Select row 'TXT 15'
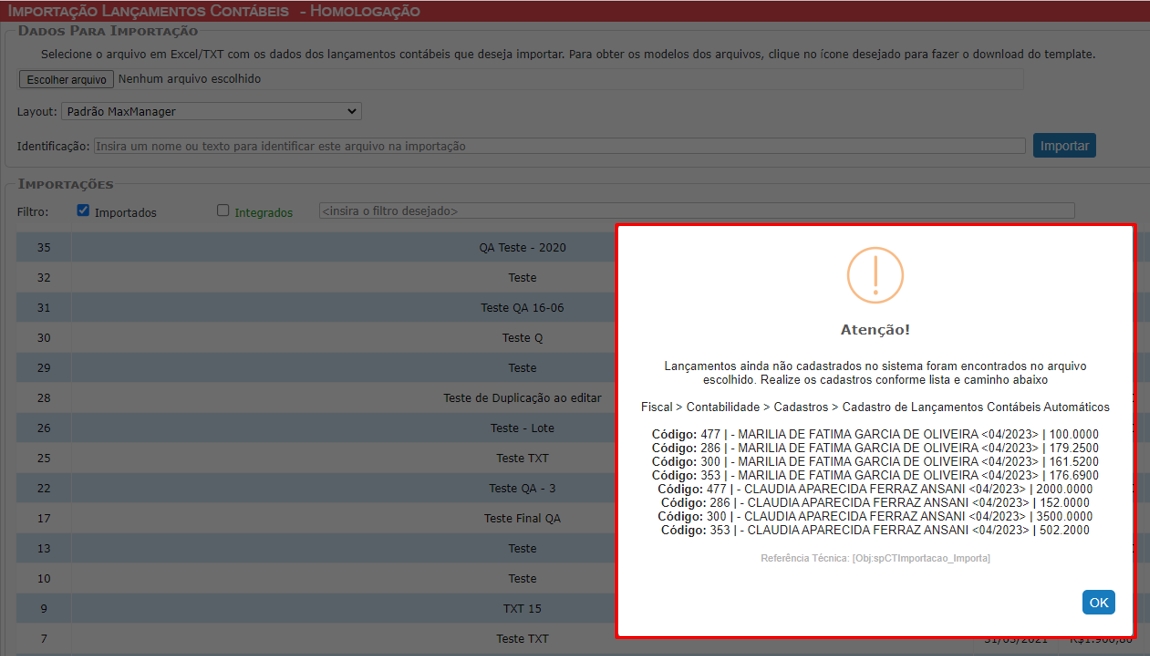 point(522,608)
